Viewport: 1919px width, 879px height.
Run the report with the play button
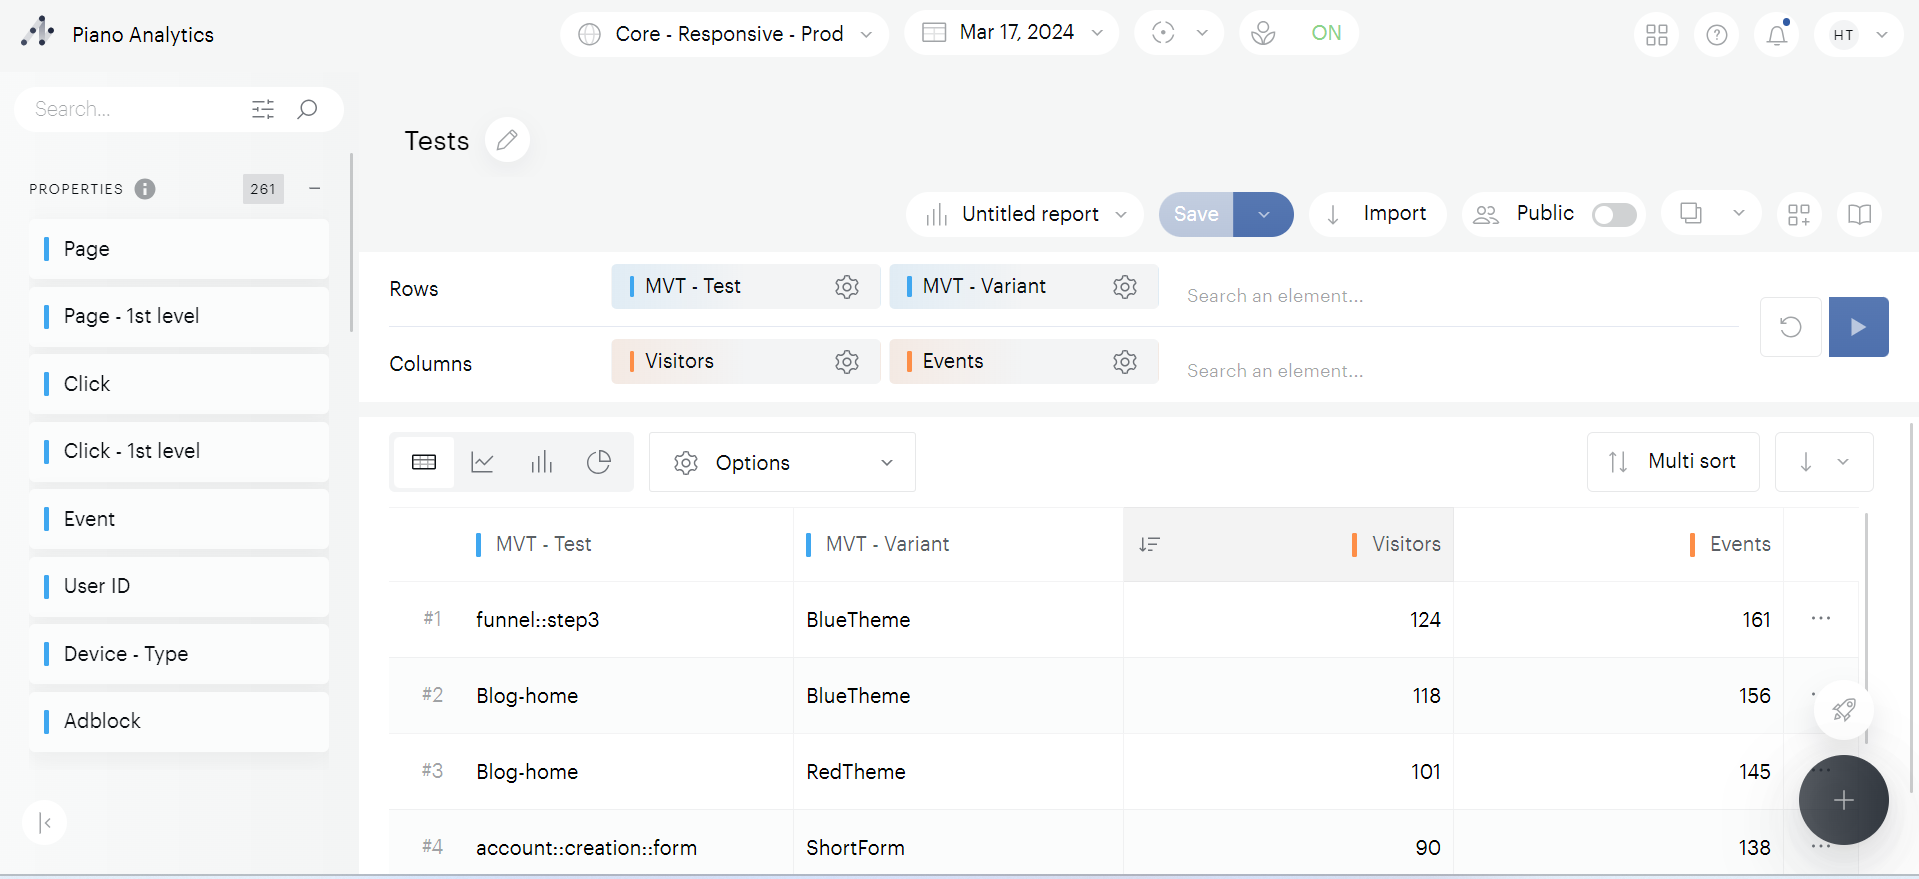coord(1857,327)
